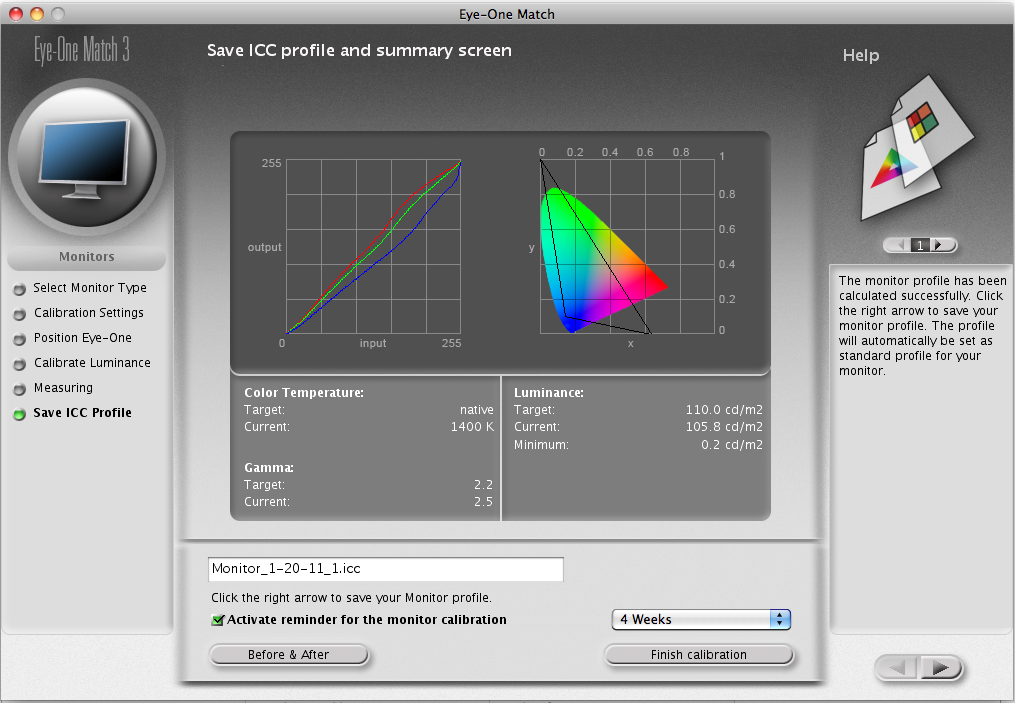
Task: Click the 1400 K current color temperature value
Action: pos(472,427)
